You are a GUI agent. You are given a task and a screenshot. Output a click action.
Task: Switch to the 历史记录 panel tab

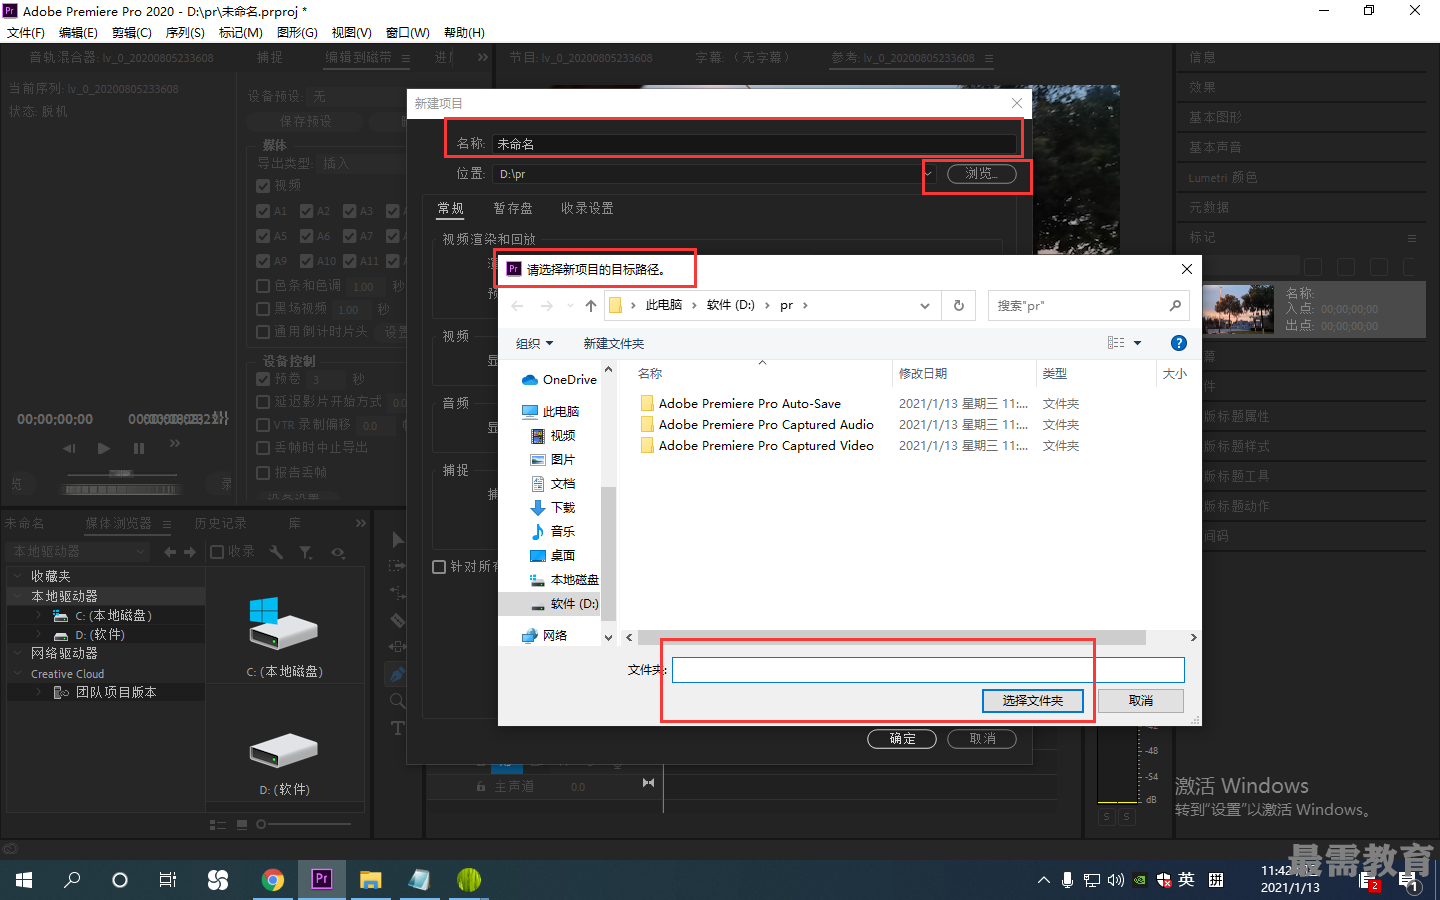[220, 524]
